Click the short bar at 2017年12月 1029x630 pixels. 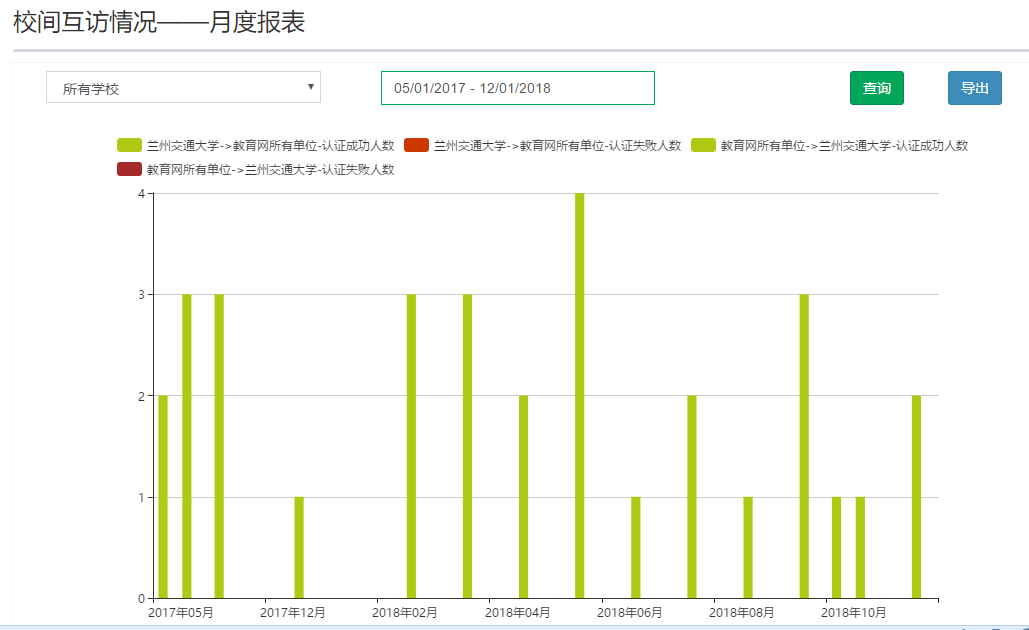[299, 547]
